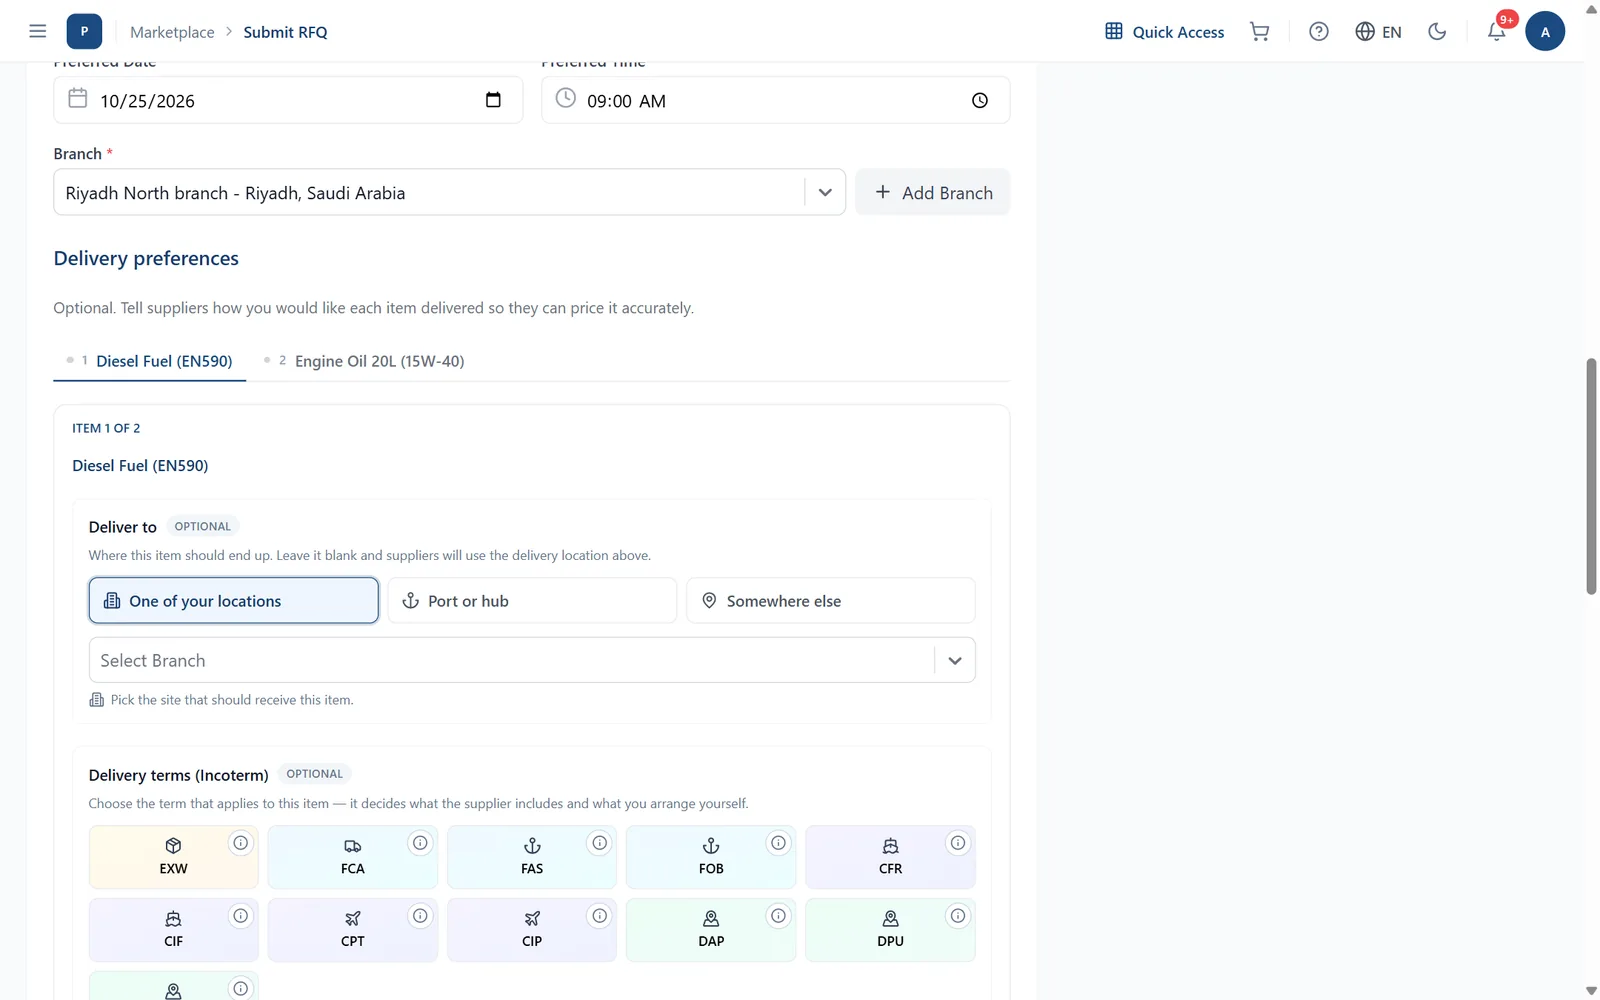1600x1000 pixels.
Task: Show info for CFR incoterm
Action: coord(958,843)
